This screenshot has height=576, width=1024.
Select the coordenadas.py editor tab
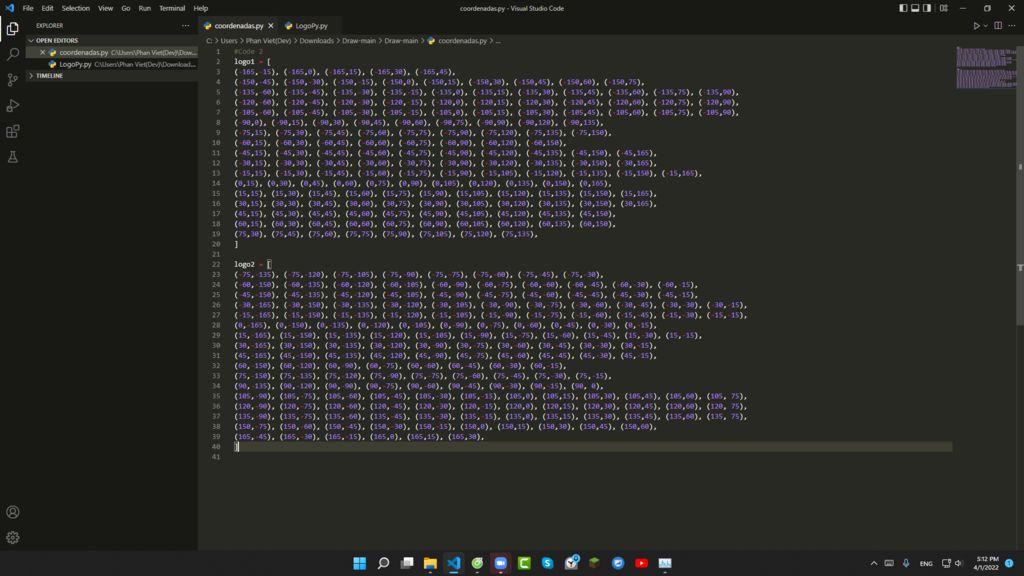(239, 25)
